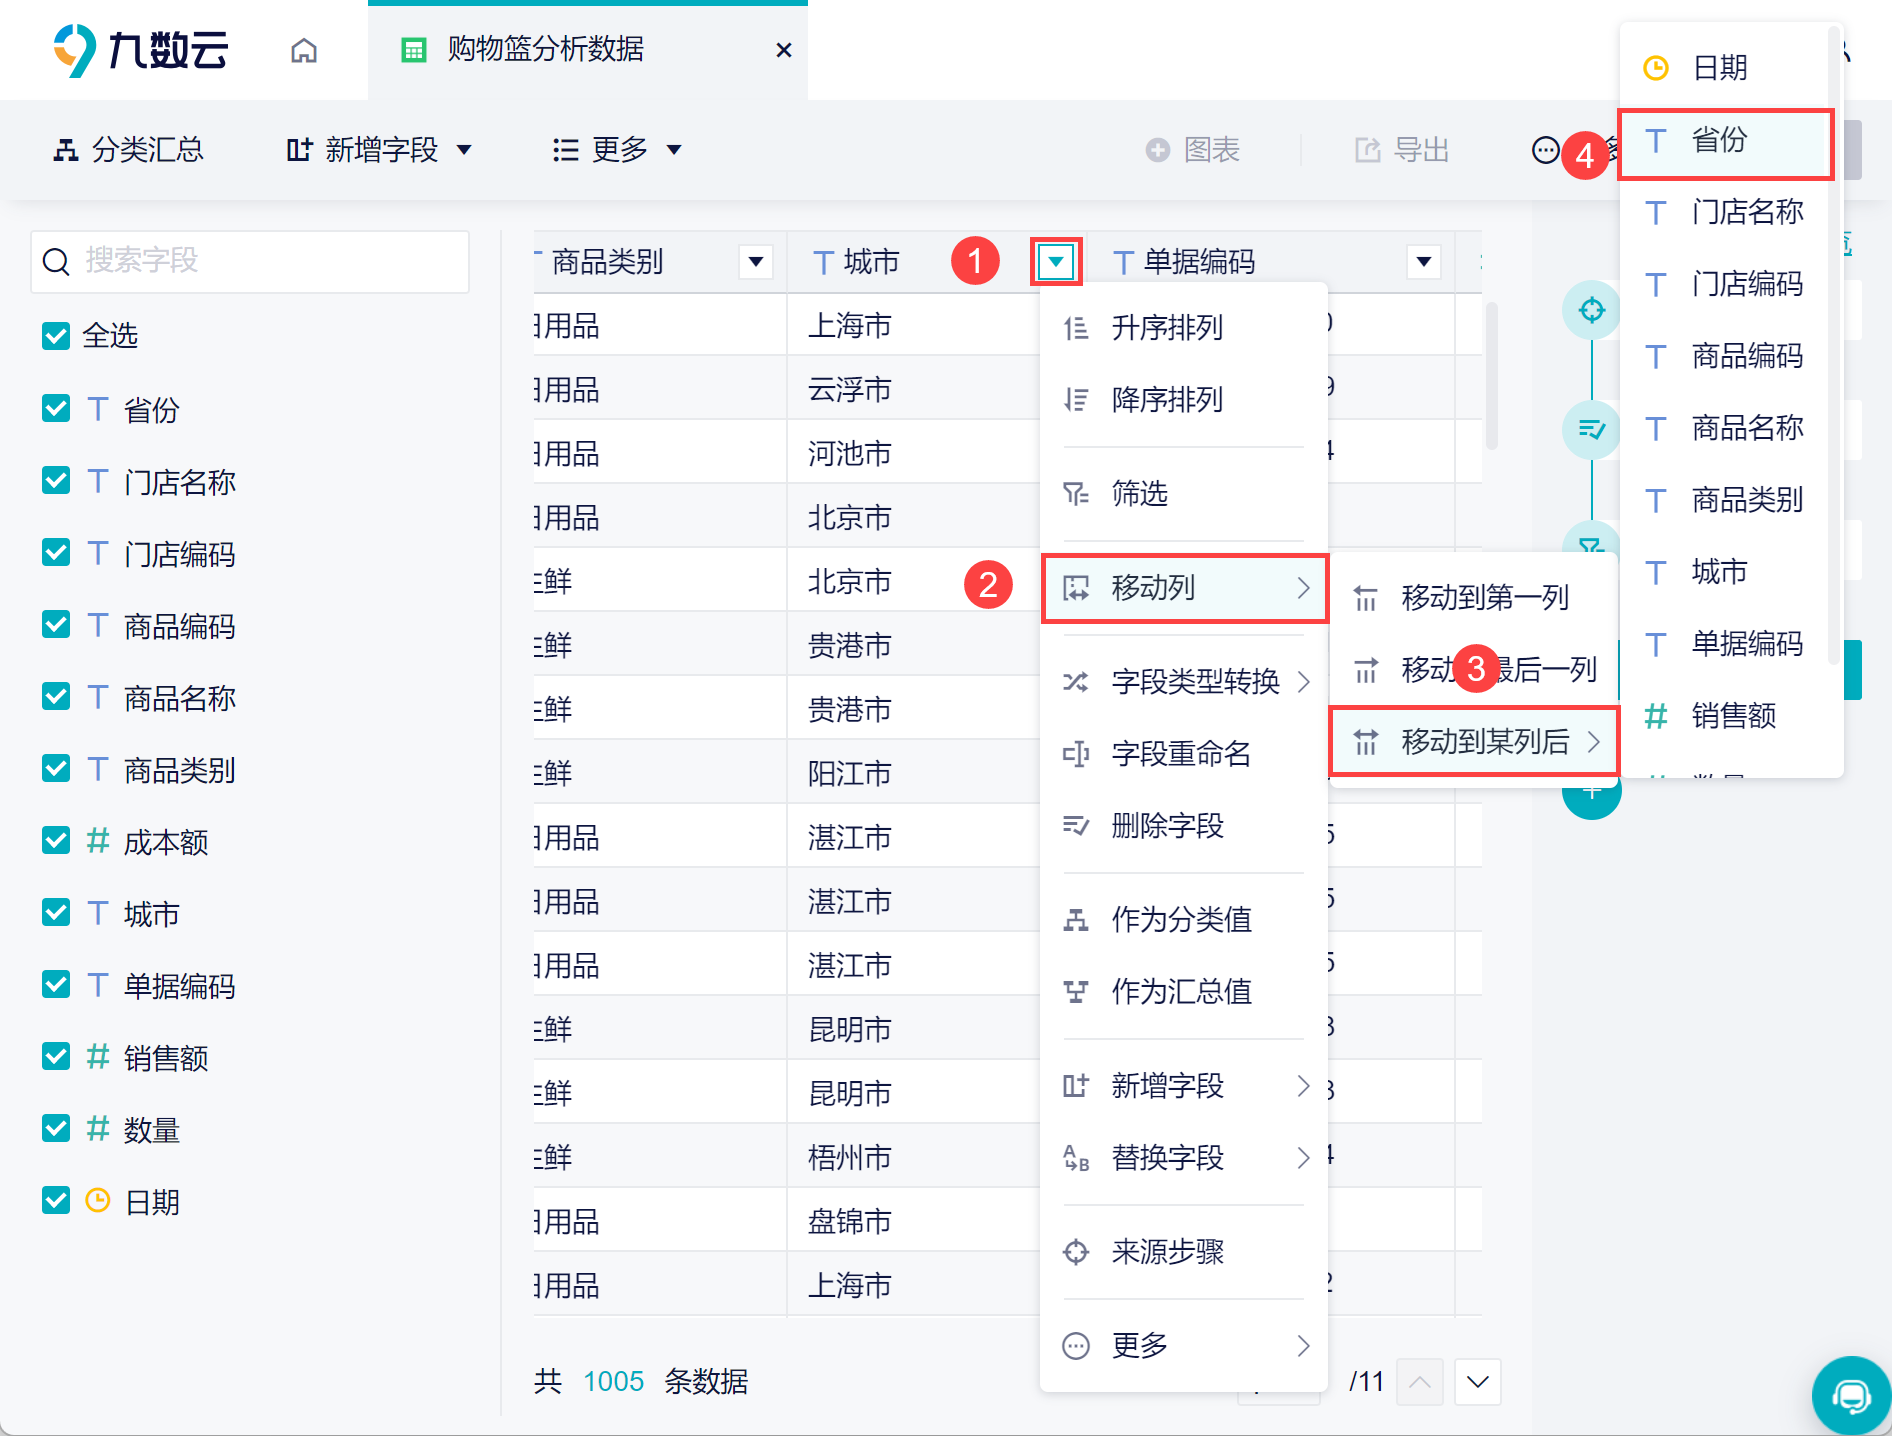Expand the 字段类型转换 submenu

[x=1184, y=681]
